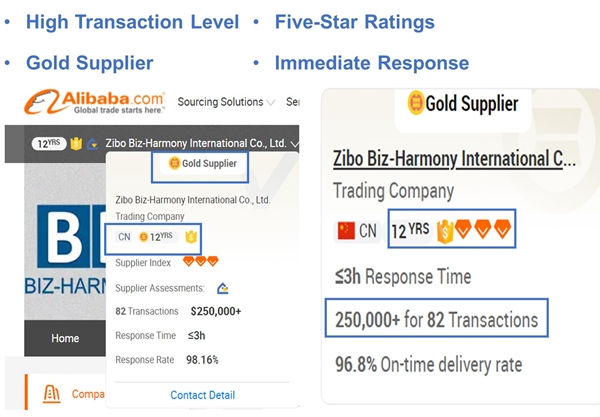The height and width of the screenshot is (417, 600).
Task: Click the company building icon in sidebar
Action: 42,392
